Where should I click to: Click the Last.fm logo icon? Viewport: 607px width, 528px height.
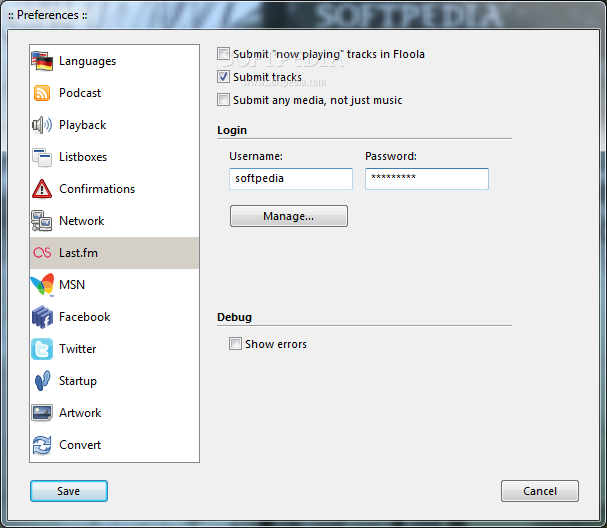[42, 253]
